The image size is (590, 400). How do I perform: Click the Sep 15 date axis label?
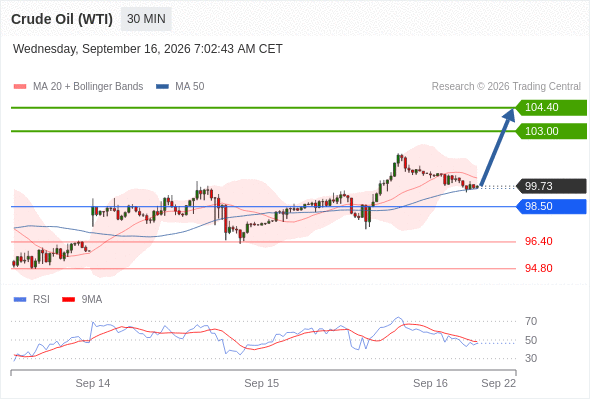262,383
